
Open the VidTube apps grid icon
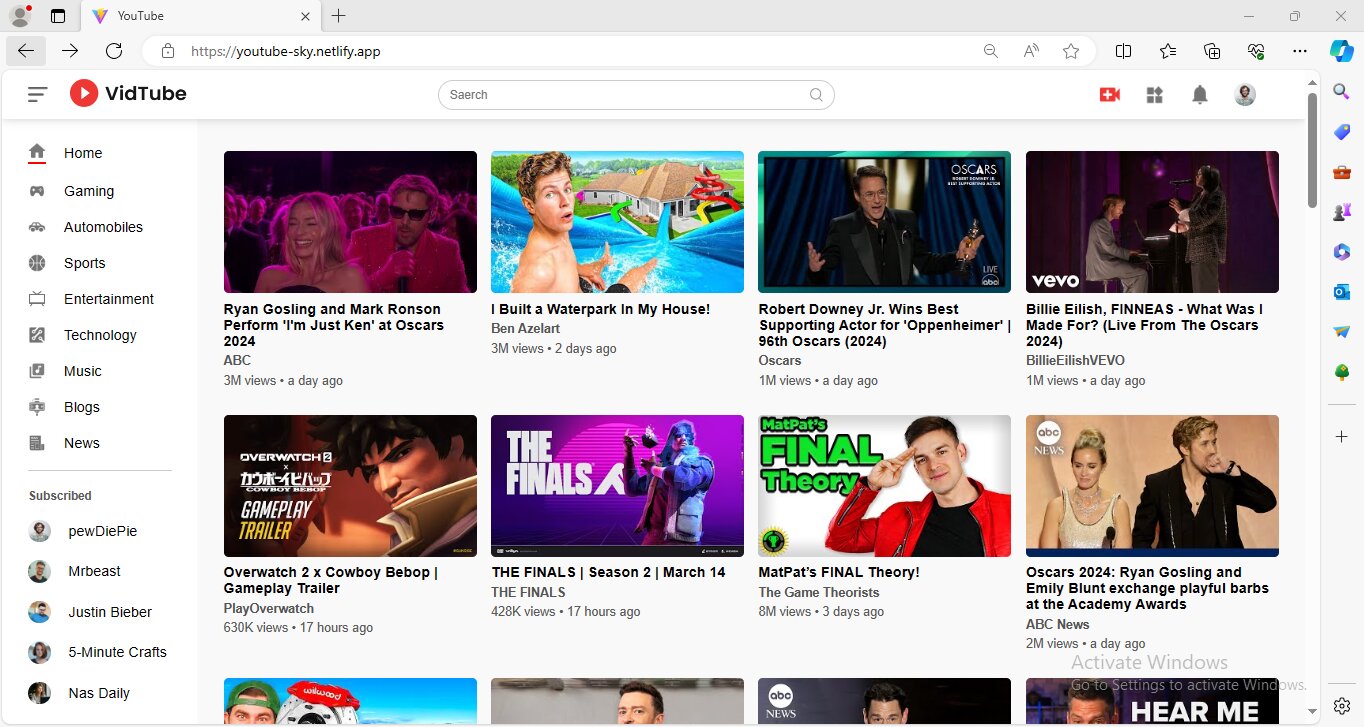(x=1155, y=94)
